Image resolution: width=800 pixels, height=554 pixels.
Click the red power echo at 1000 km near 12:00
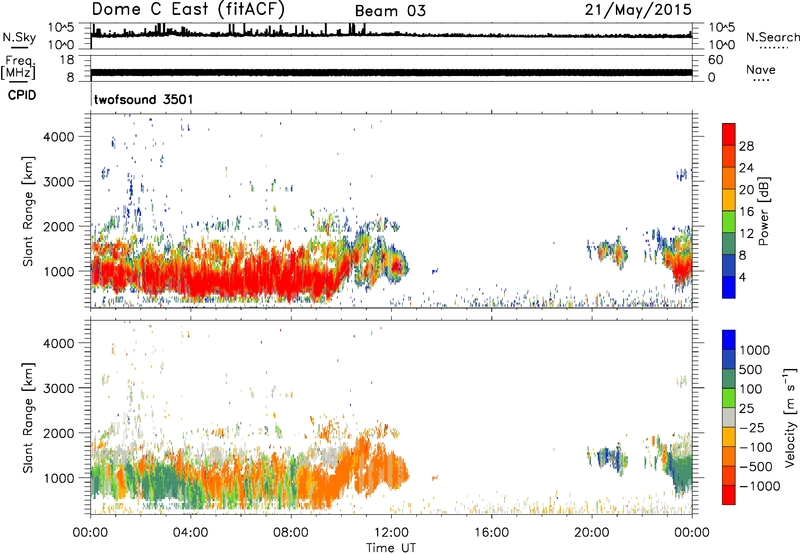[397, 267]
